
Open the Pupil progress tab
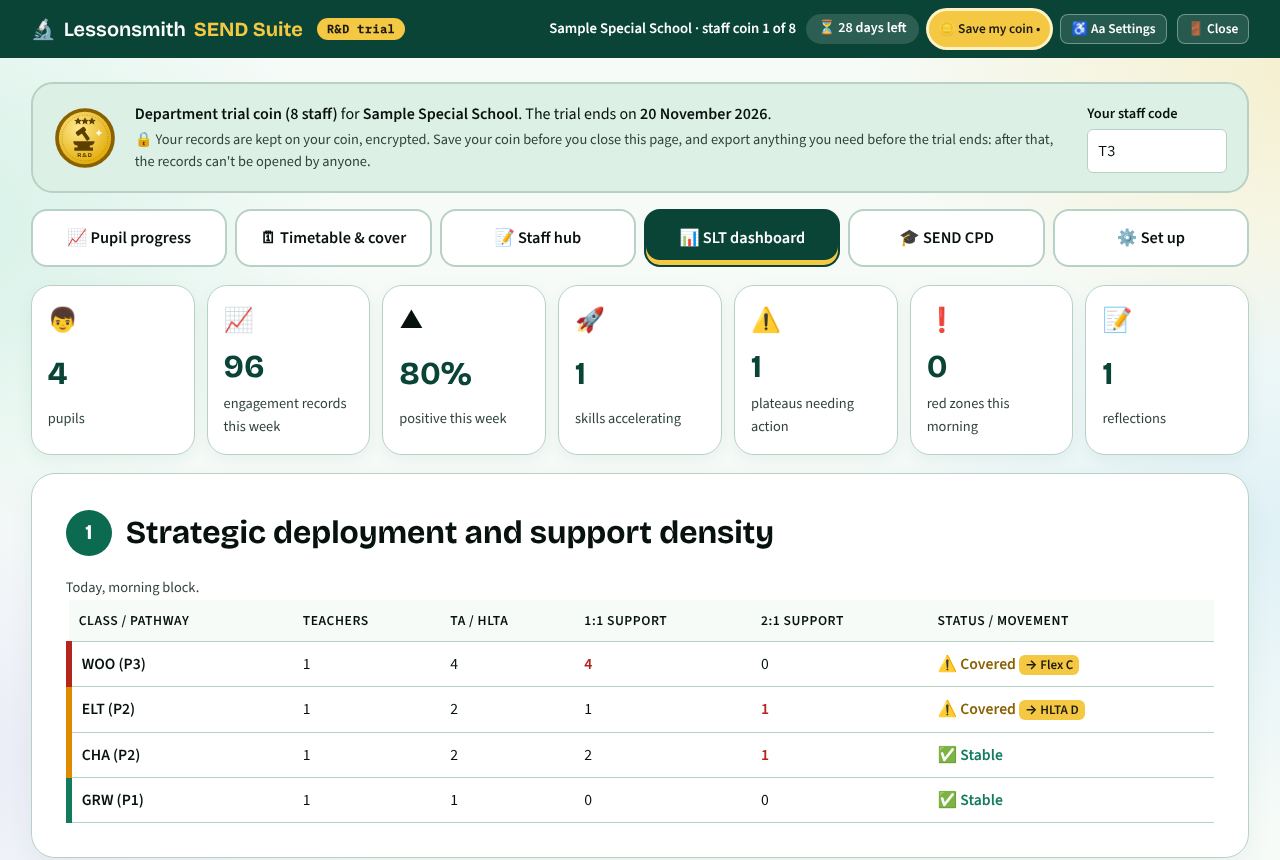[129, 238]
